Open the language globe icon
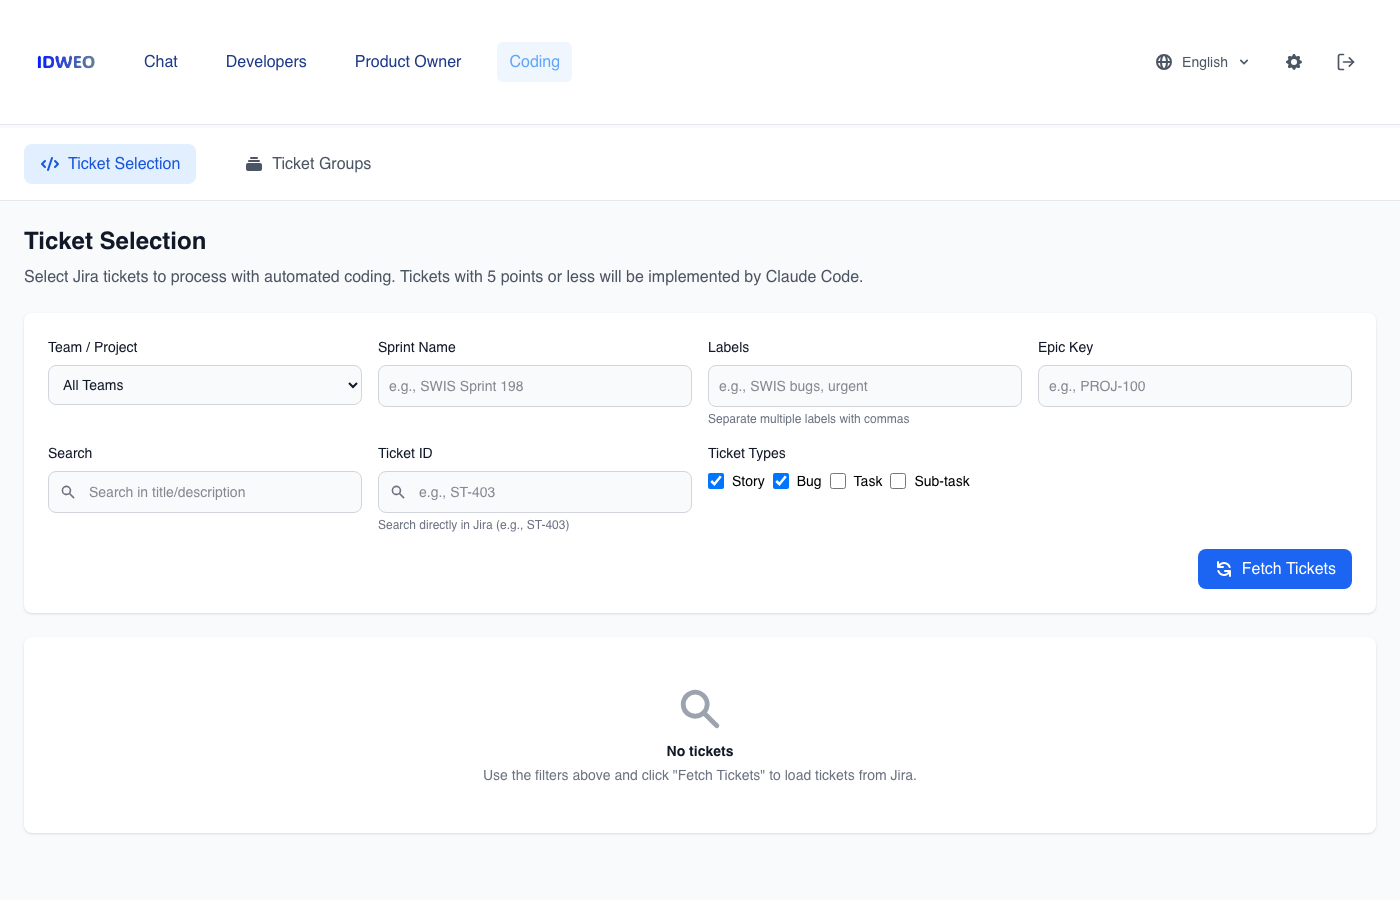The width and height of the screenshot is (1400, 900). pos(1163,61)
